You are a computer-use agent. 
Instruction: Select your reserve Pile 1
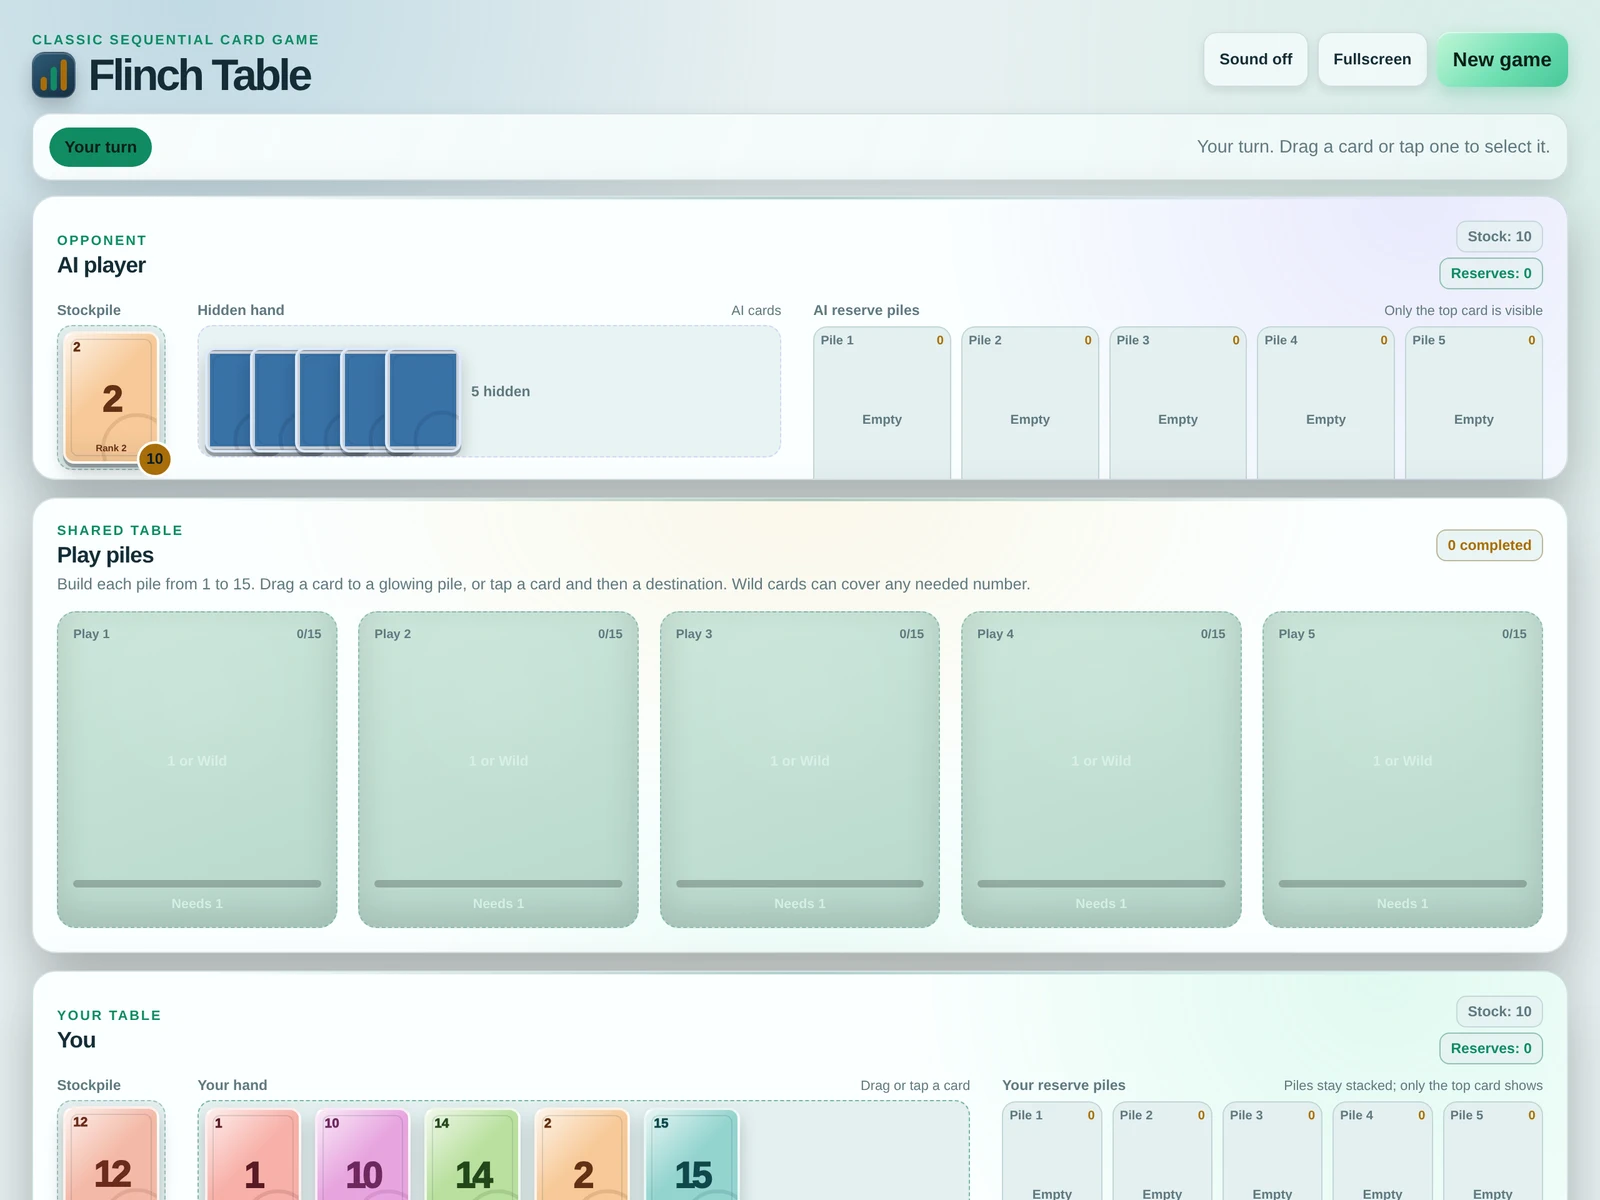[x=1052, y=1151]
